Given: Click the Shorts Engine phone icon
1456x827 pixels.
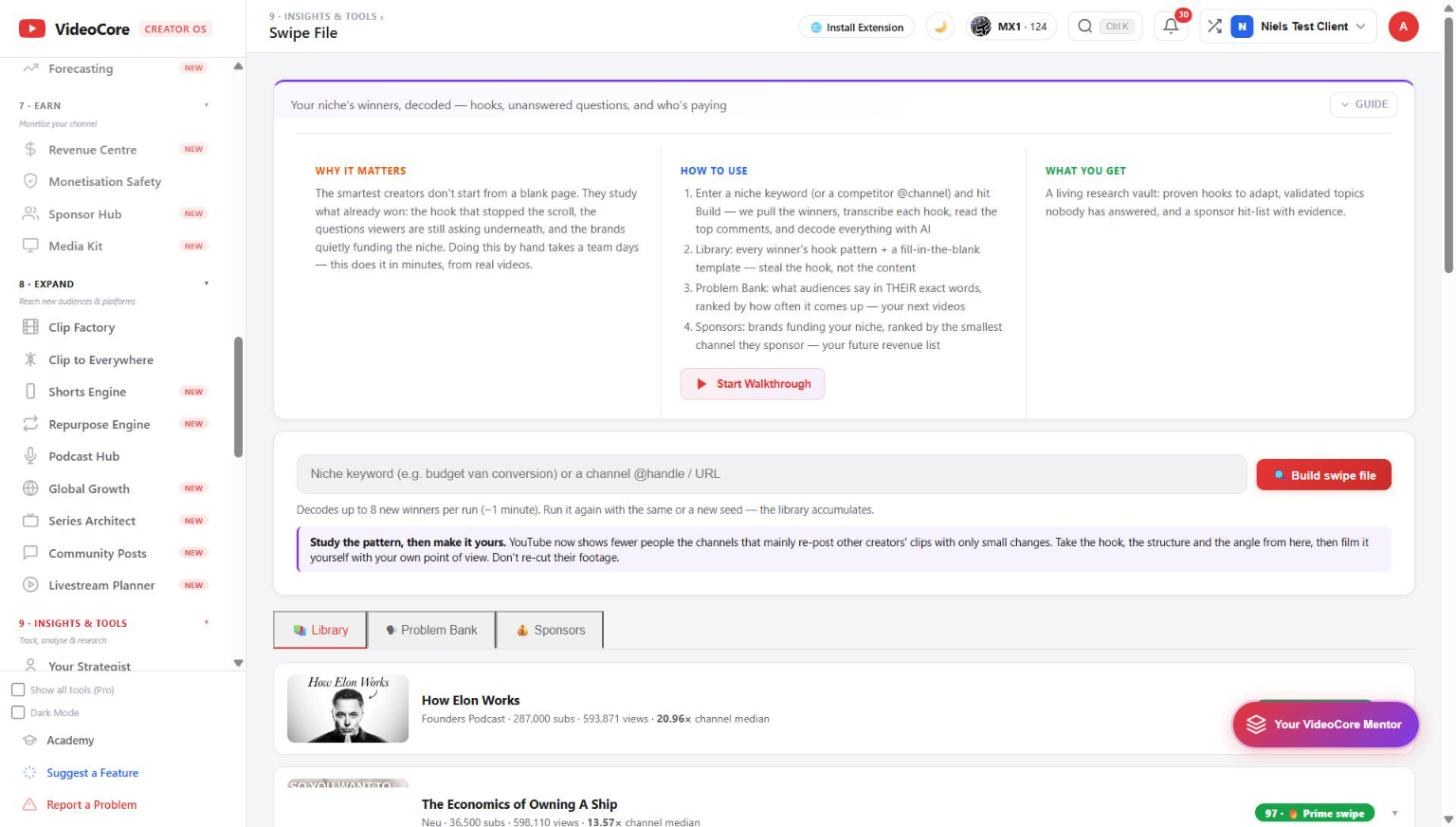Looking at the screenshot, I should click(30, 391).
